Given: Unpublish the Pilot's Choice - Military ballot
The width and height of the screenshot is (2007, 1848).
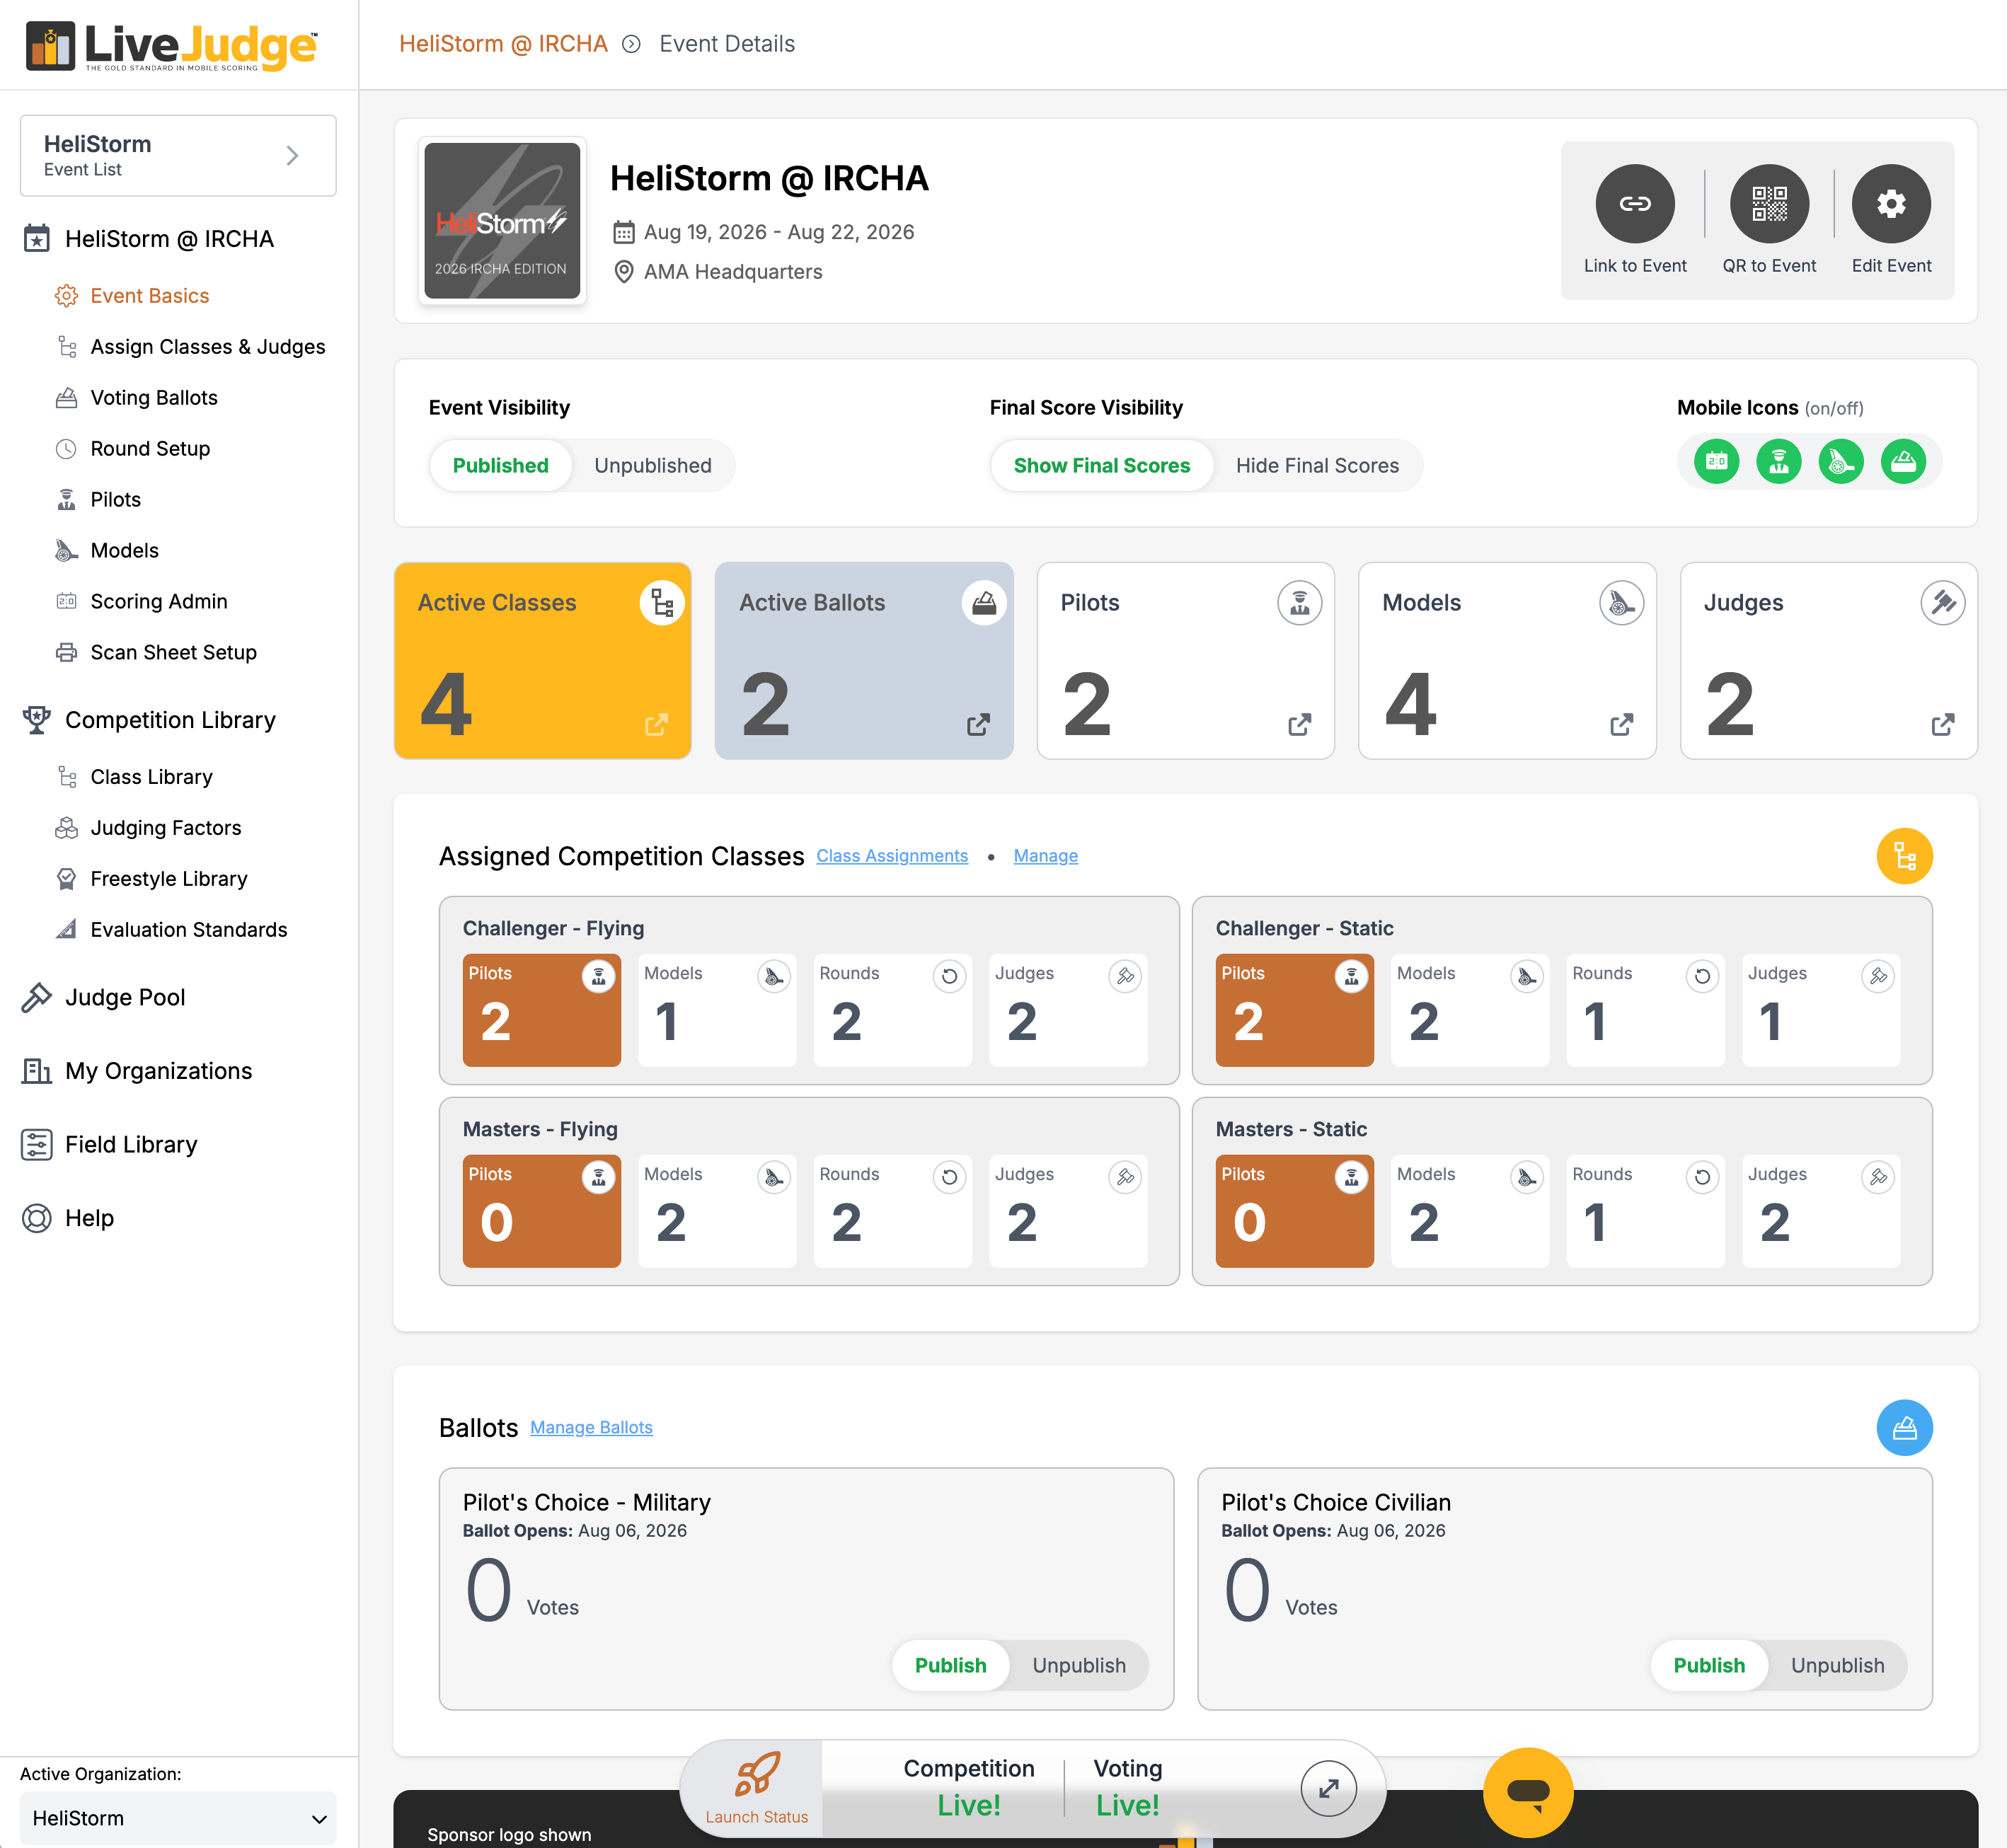Looking at the screenshot, I should click(x=1078, y=1665).
